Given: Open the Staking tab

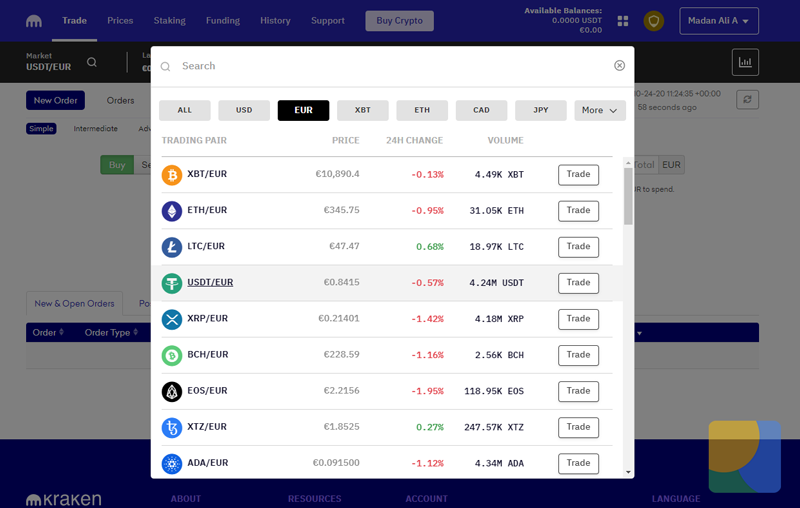Looking at the screenshot, I should [x=169, y=21].
